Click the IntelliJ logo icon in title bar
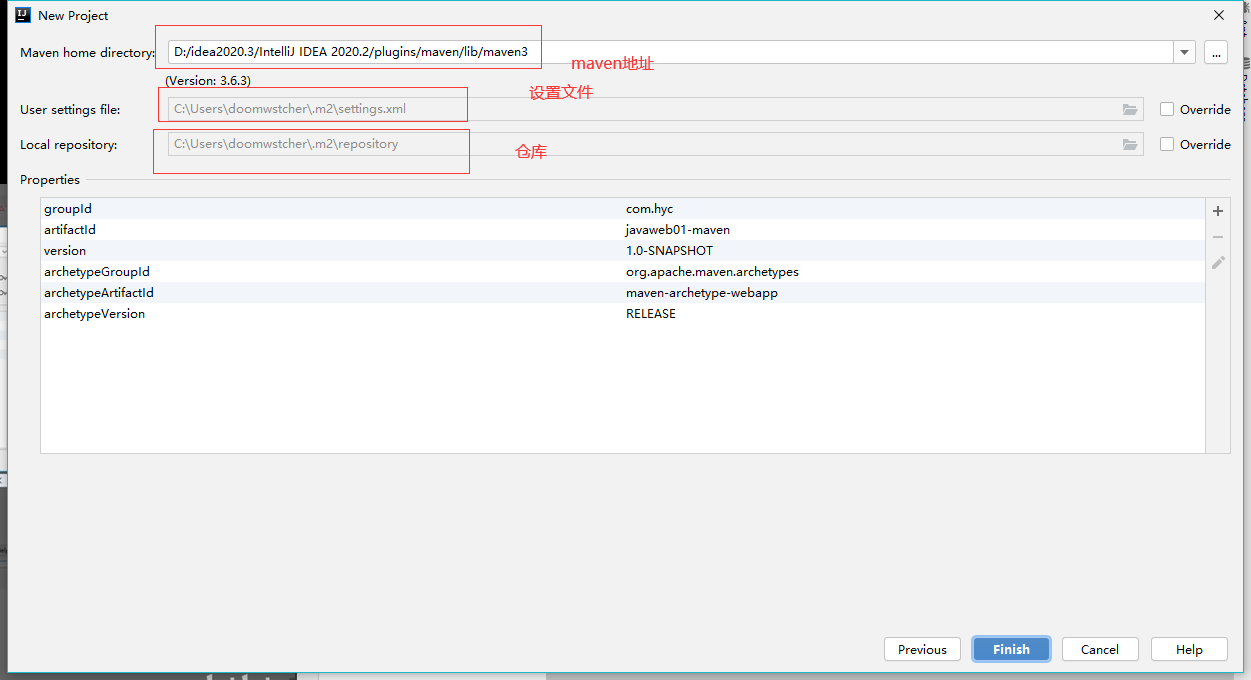 click(22, 15)
